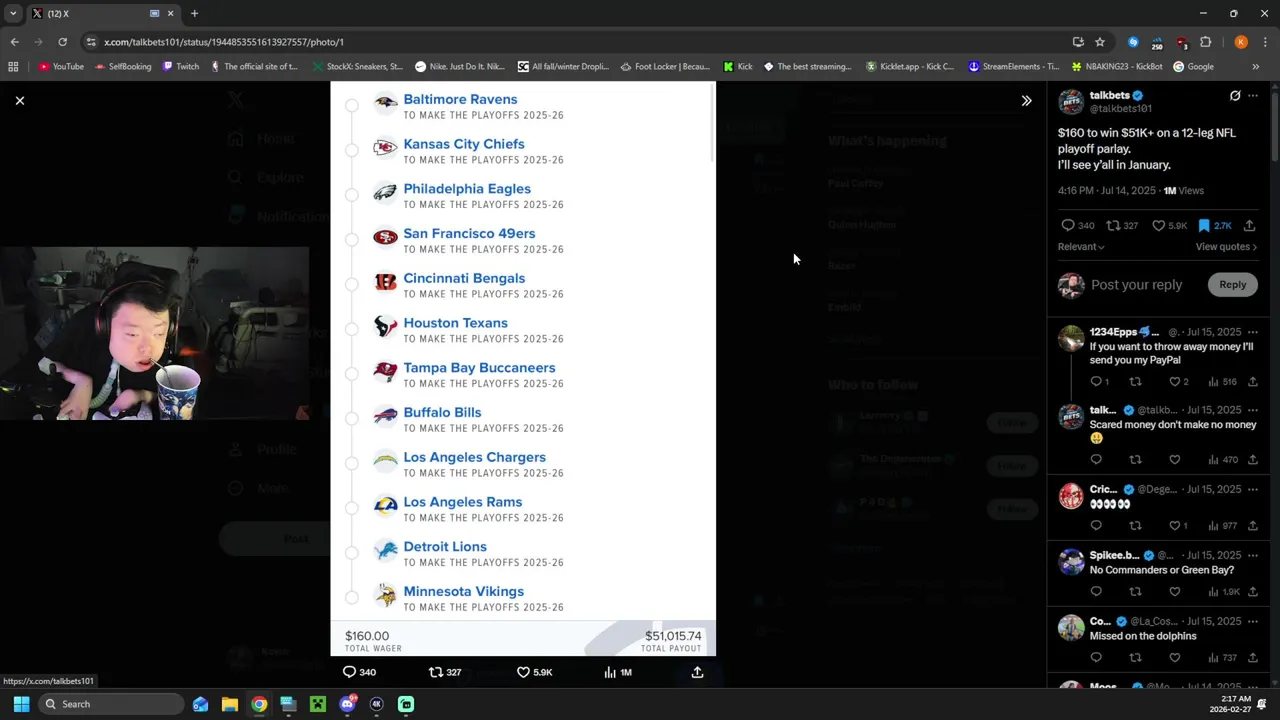Go back in browser history
1280x720 pixels.
(14, 42)
